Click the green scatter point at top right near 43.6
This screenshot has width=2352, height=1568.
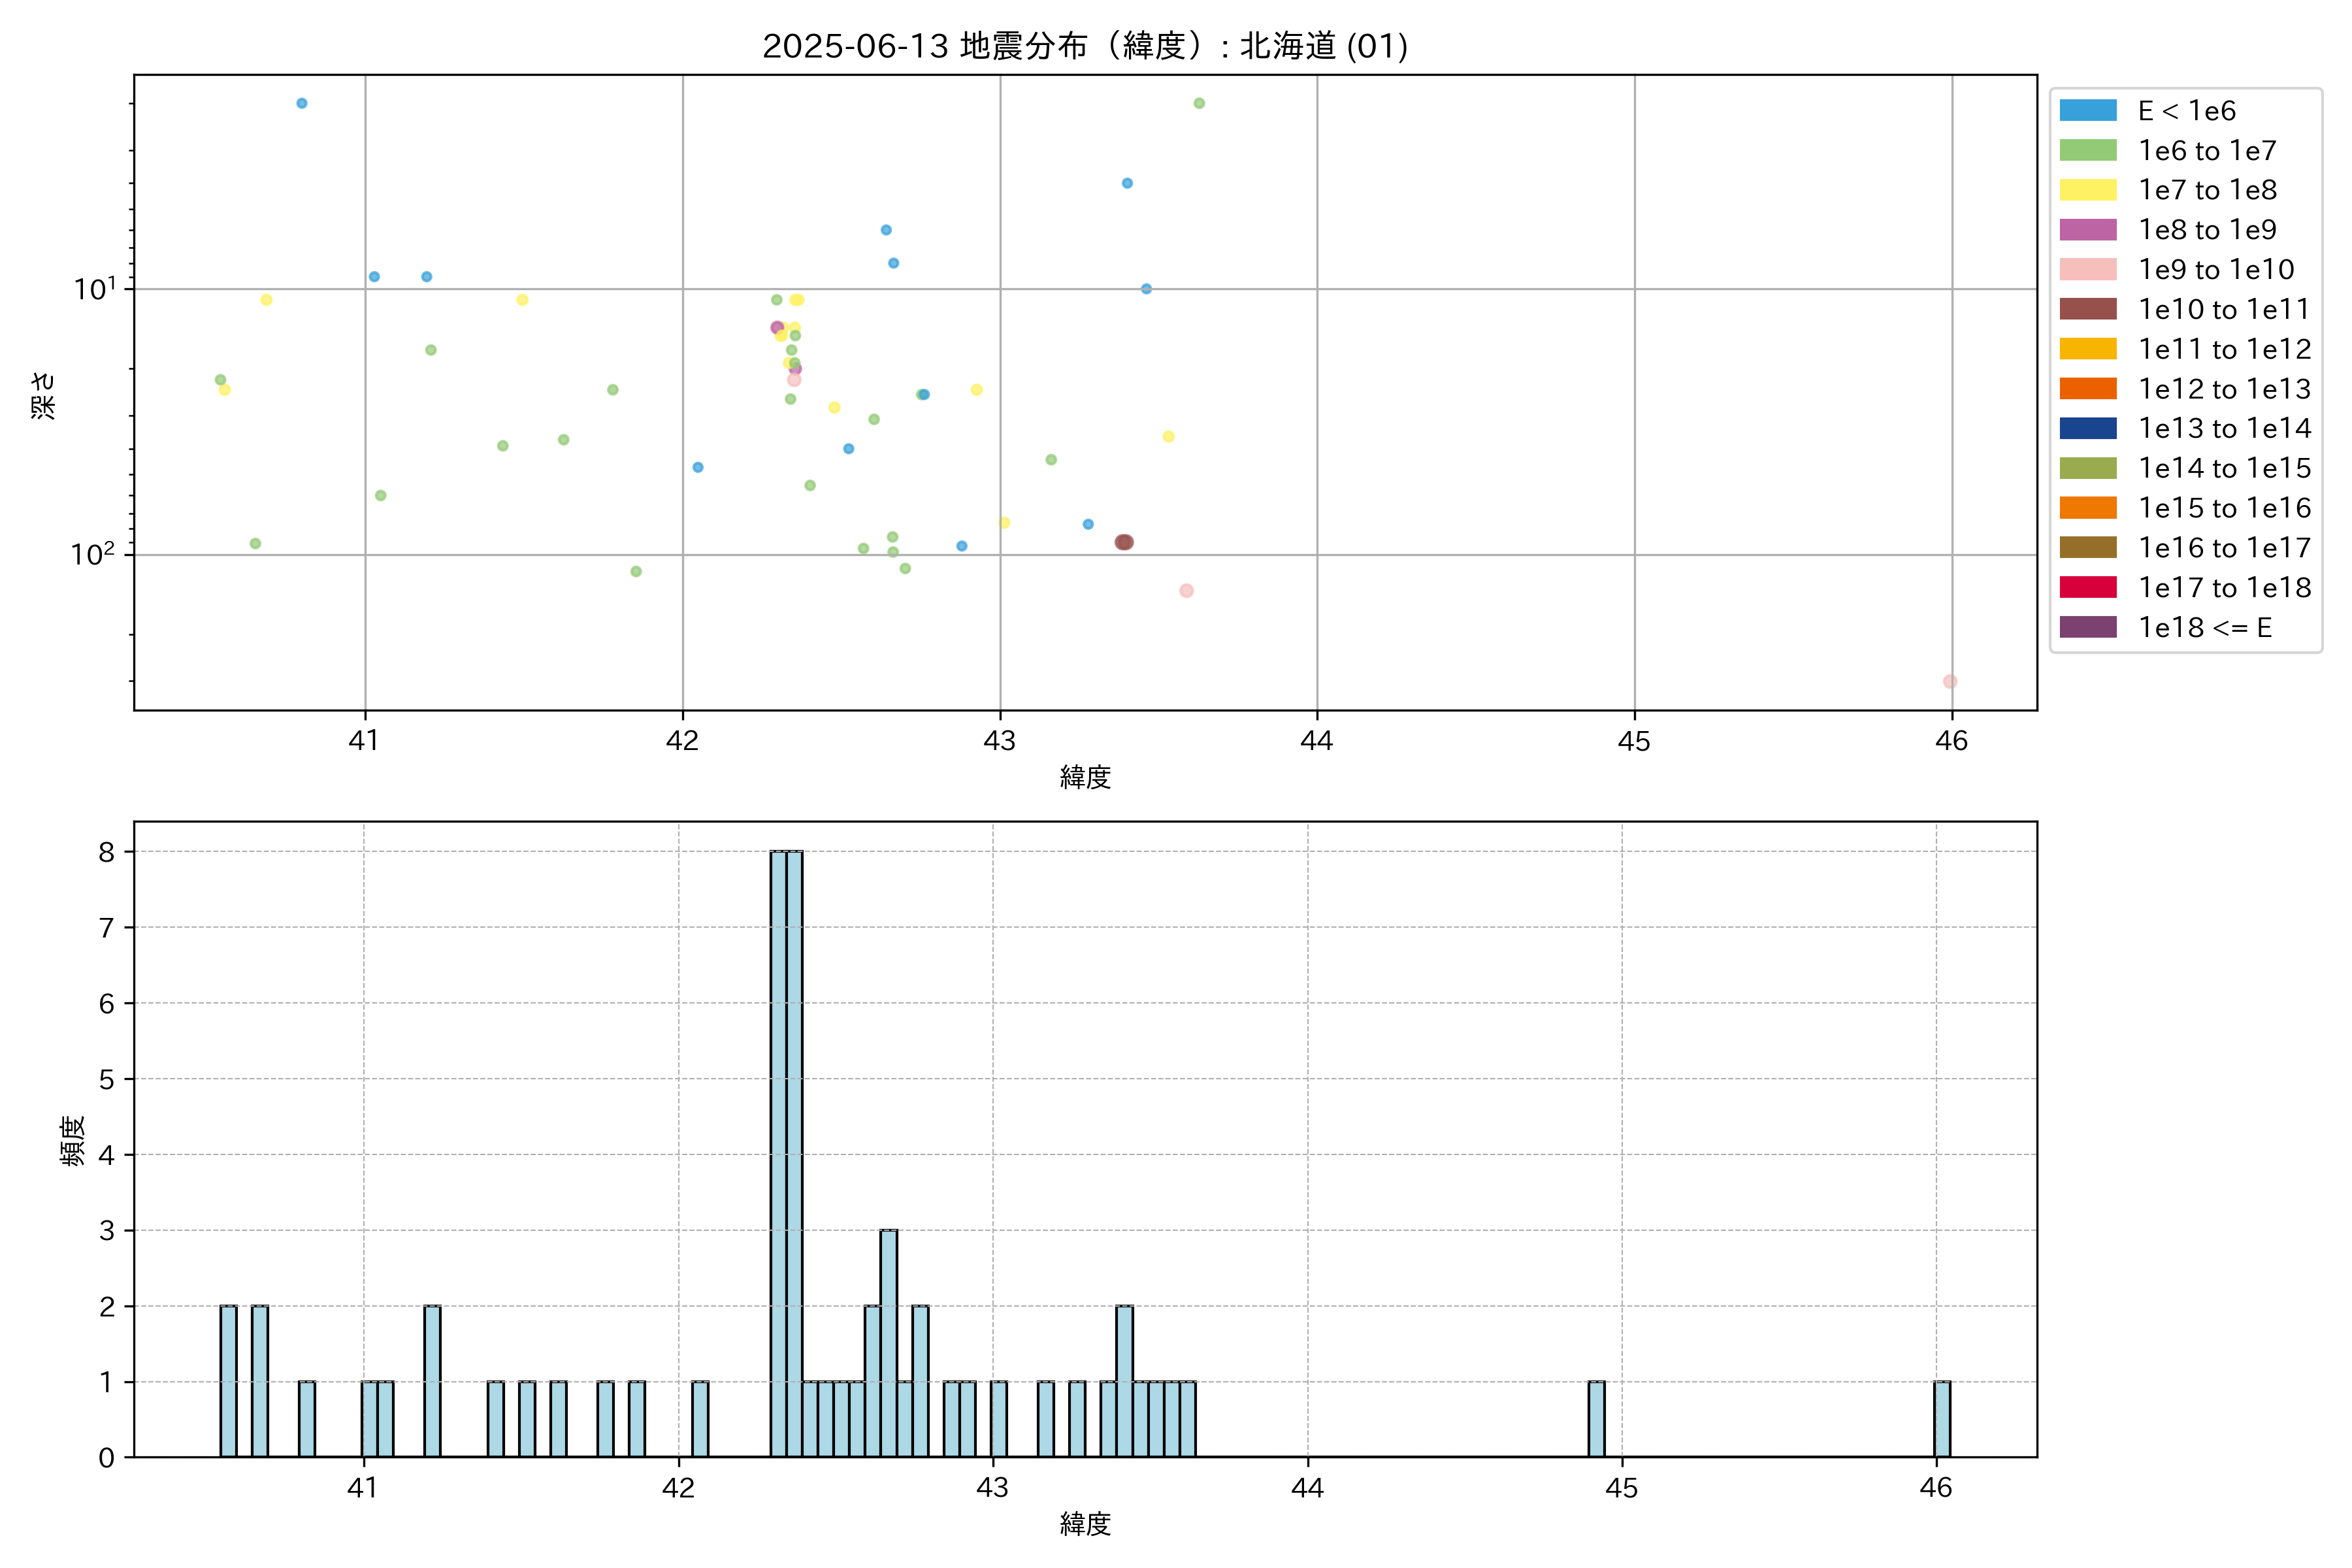coord(1199,103)
